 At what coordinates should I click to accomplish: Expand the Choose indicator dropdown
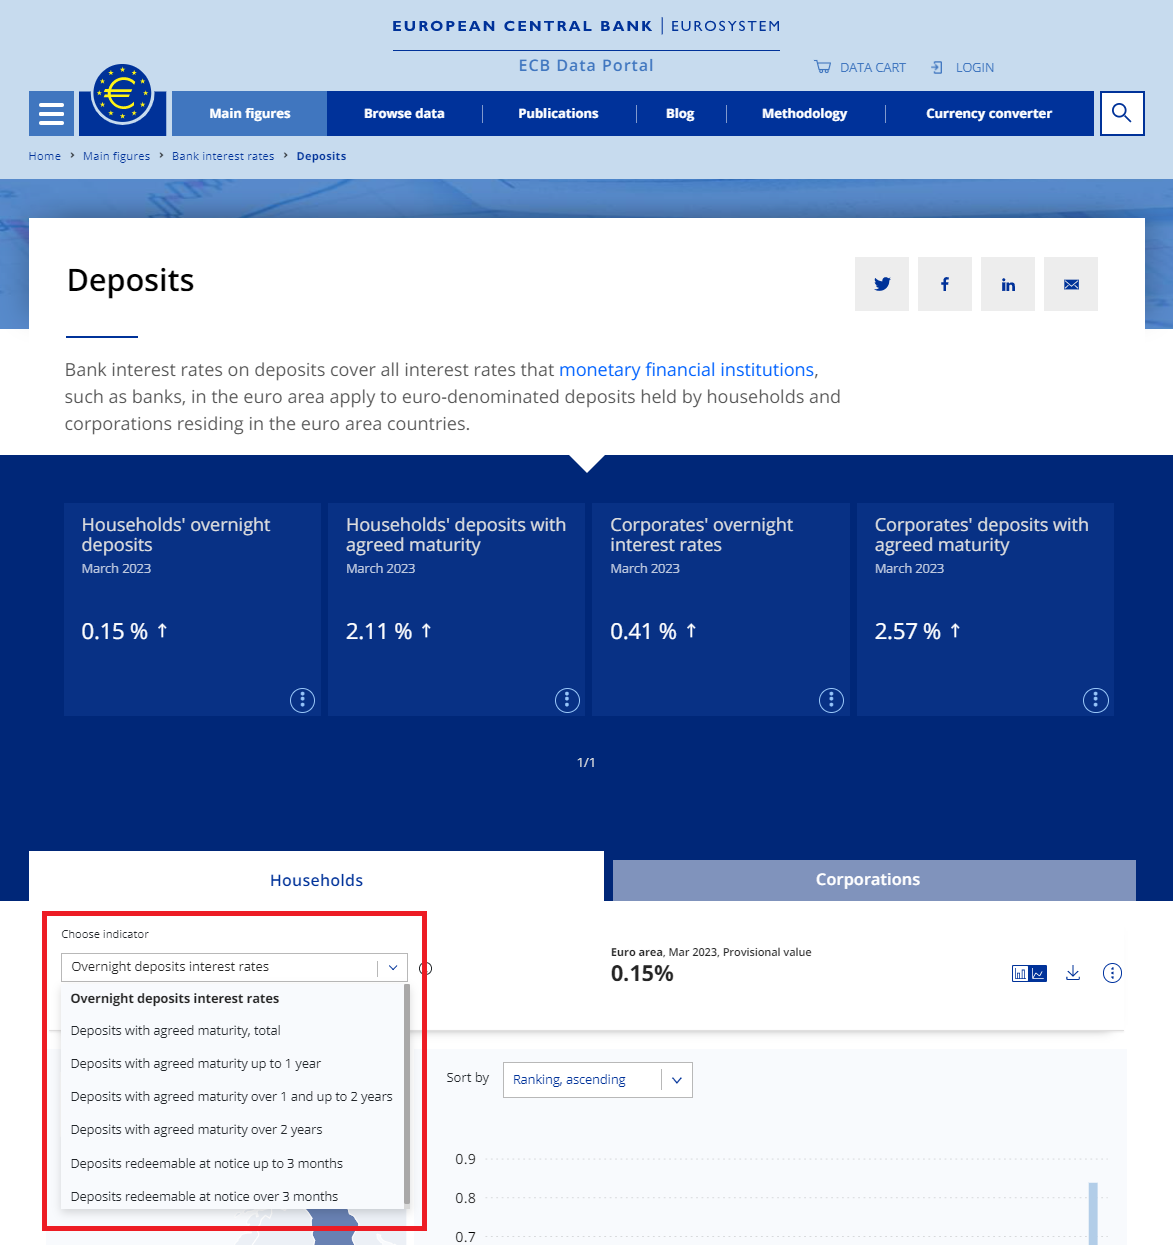pyautogui.click(x=393, y=967)
